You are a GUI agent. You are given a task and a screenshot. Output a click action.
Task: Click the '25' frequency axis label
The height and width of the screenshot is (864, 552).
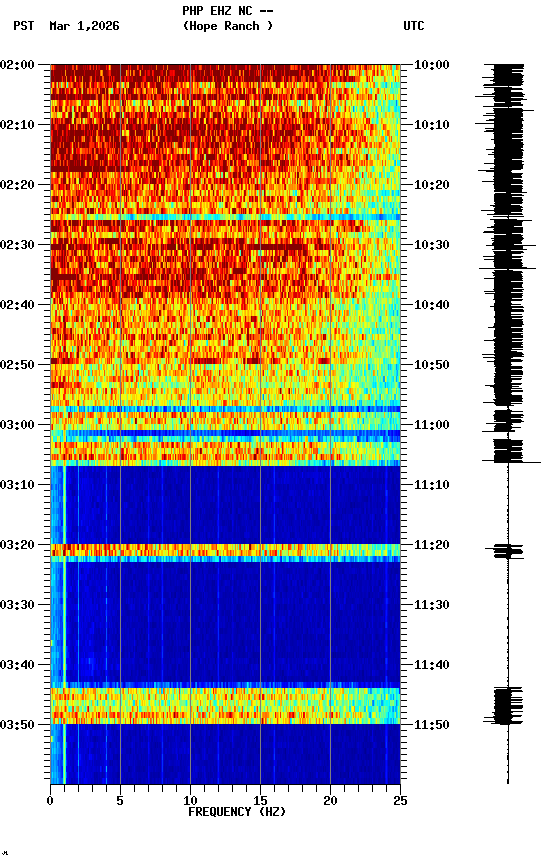pos(400,801)
